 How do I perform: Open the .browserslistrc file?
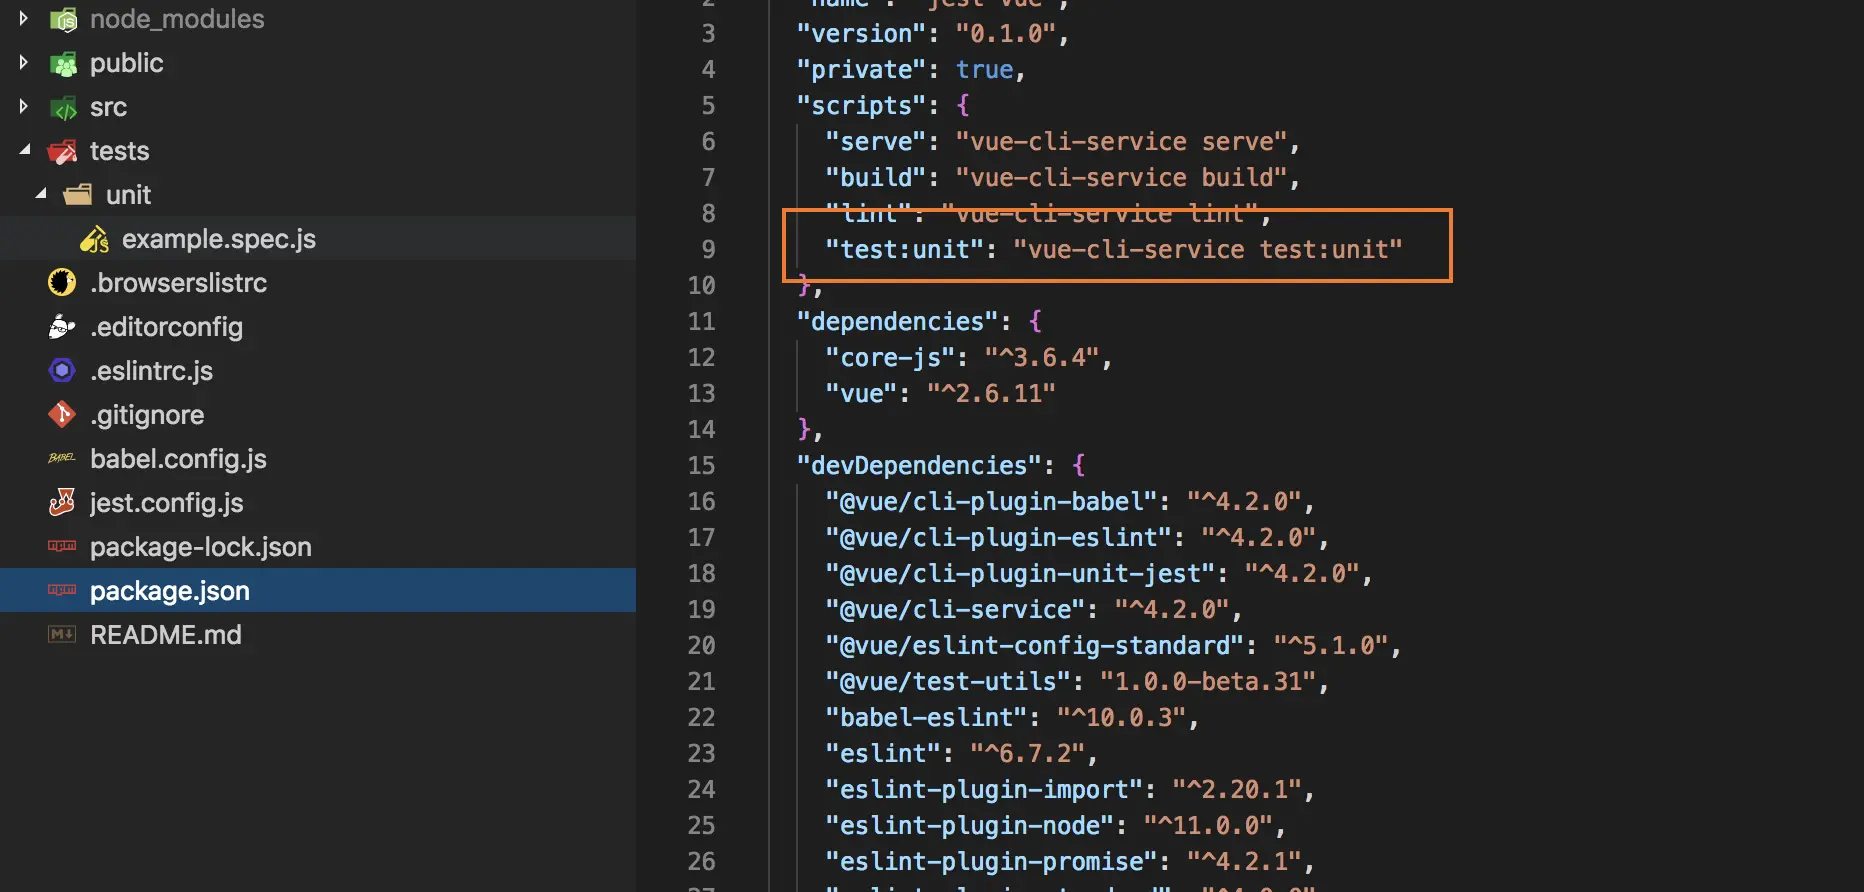[178, 283]
